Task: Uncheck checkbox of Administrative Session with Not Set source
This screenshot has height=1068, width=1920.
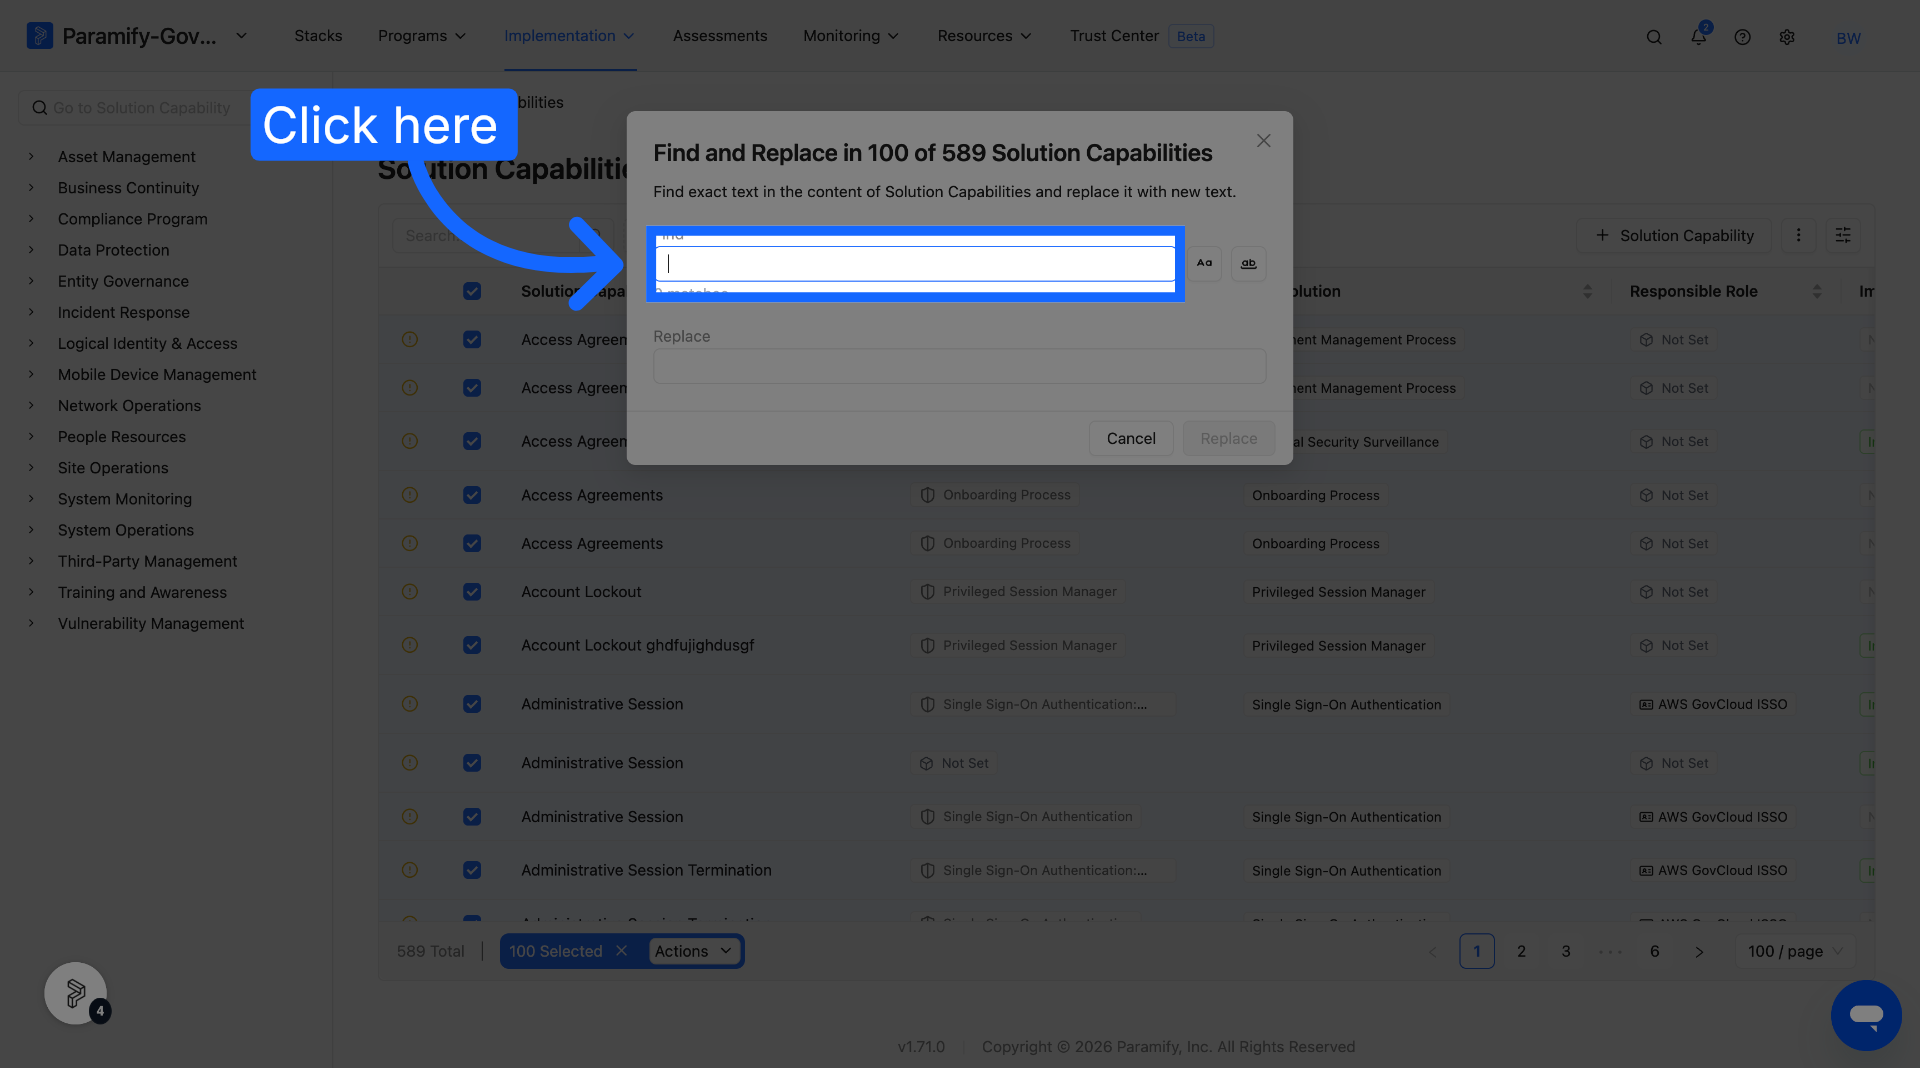Action: click(472, 763)
